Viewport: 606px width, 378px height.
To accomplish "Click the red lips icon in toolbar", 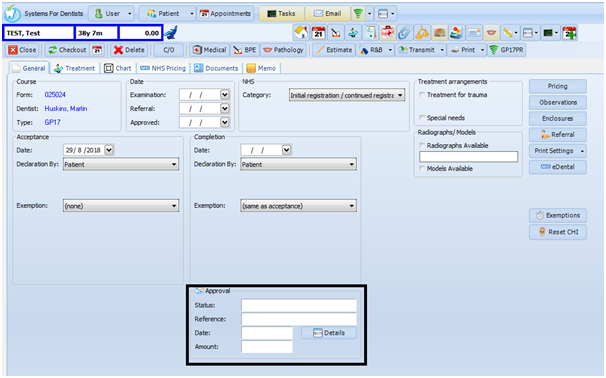I will tap(491, 33).
